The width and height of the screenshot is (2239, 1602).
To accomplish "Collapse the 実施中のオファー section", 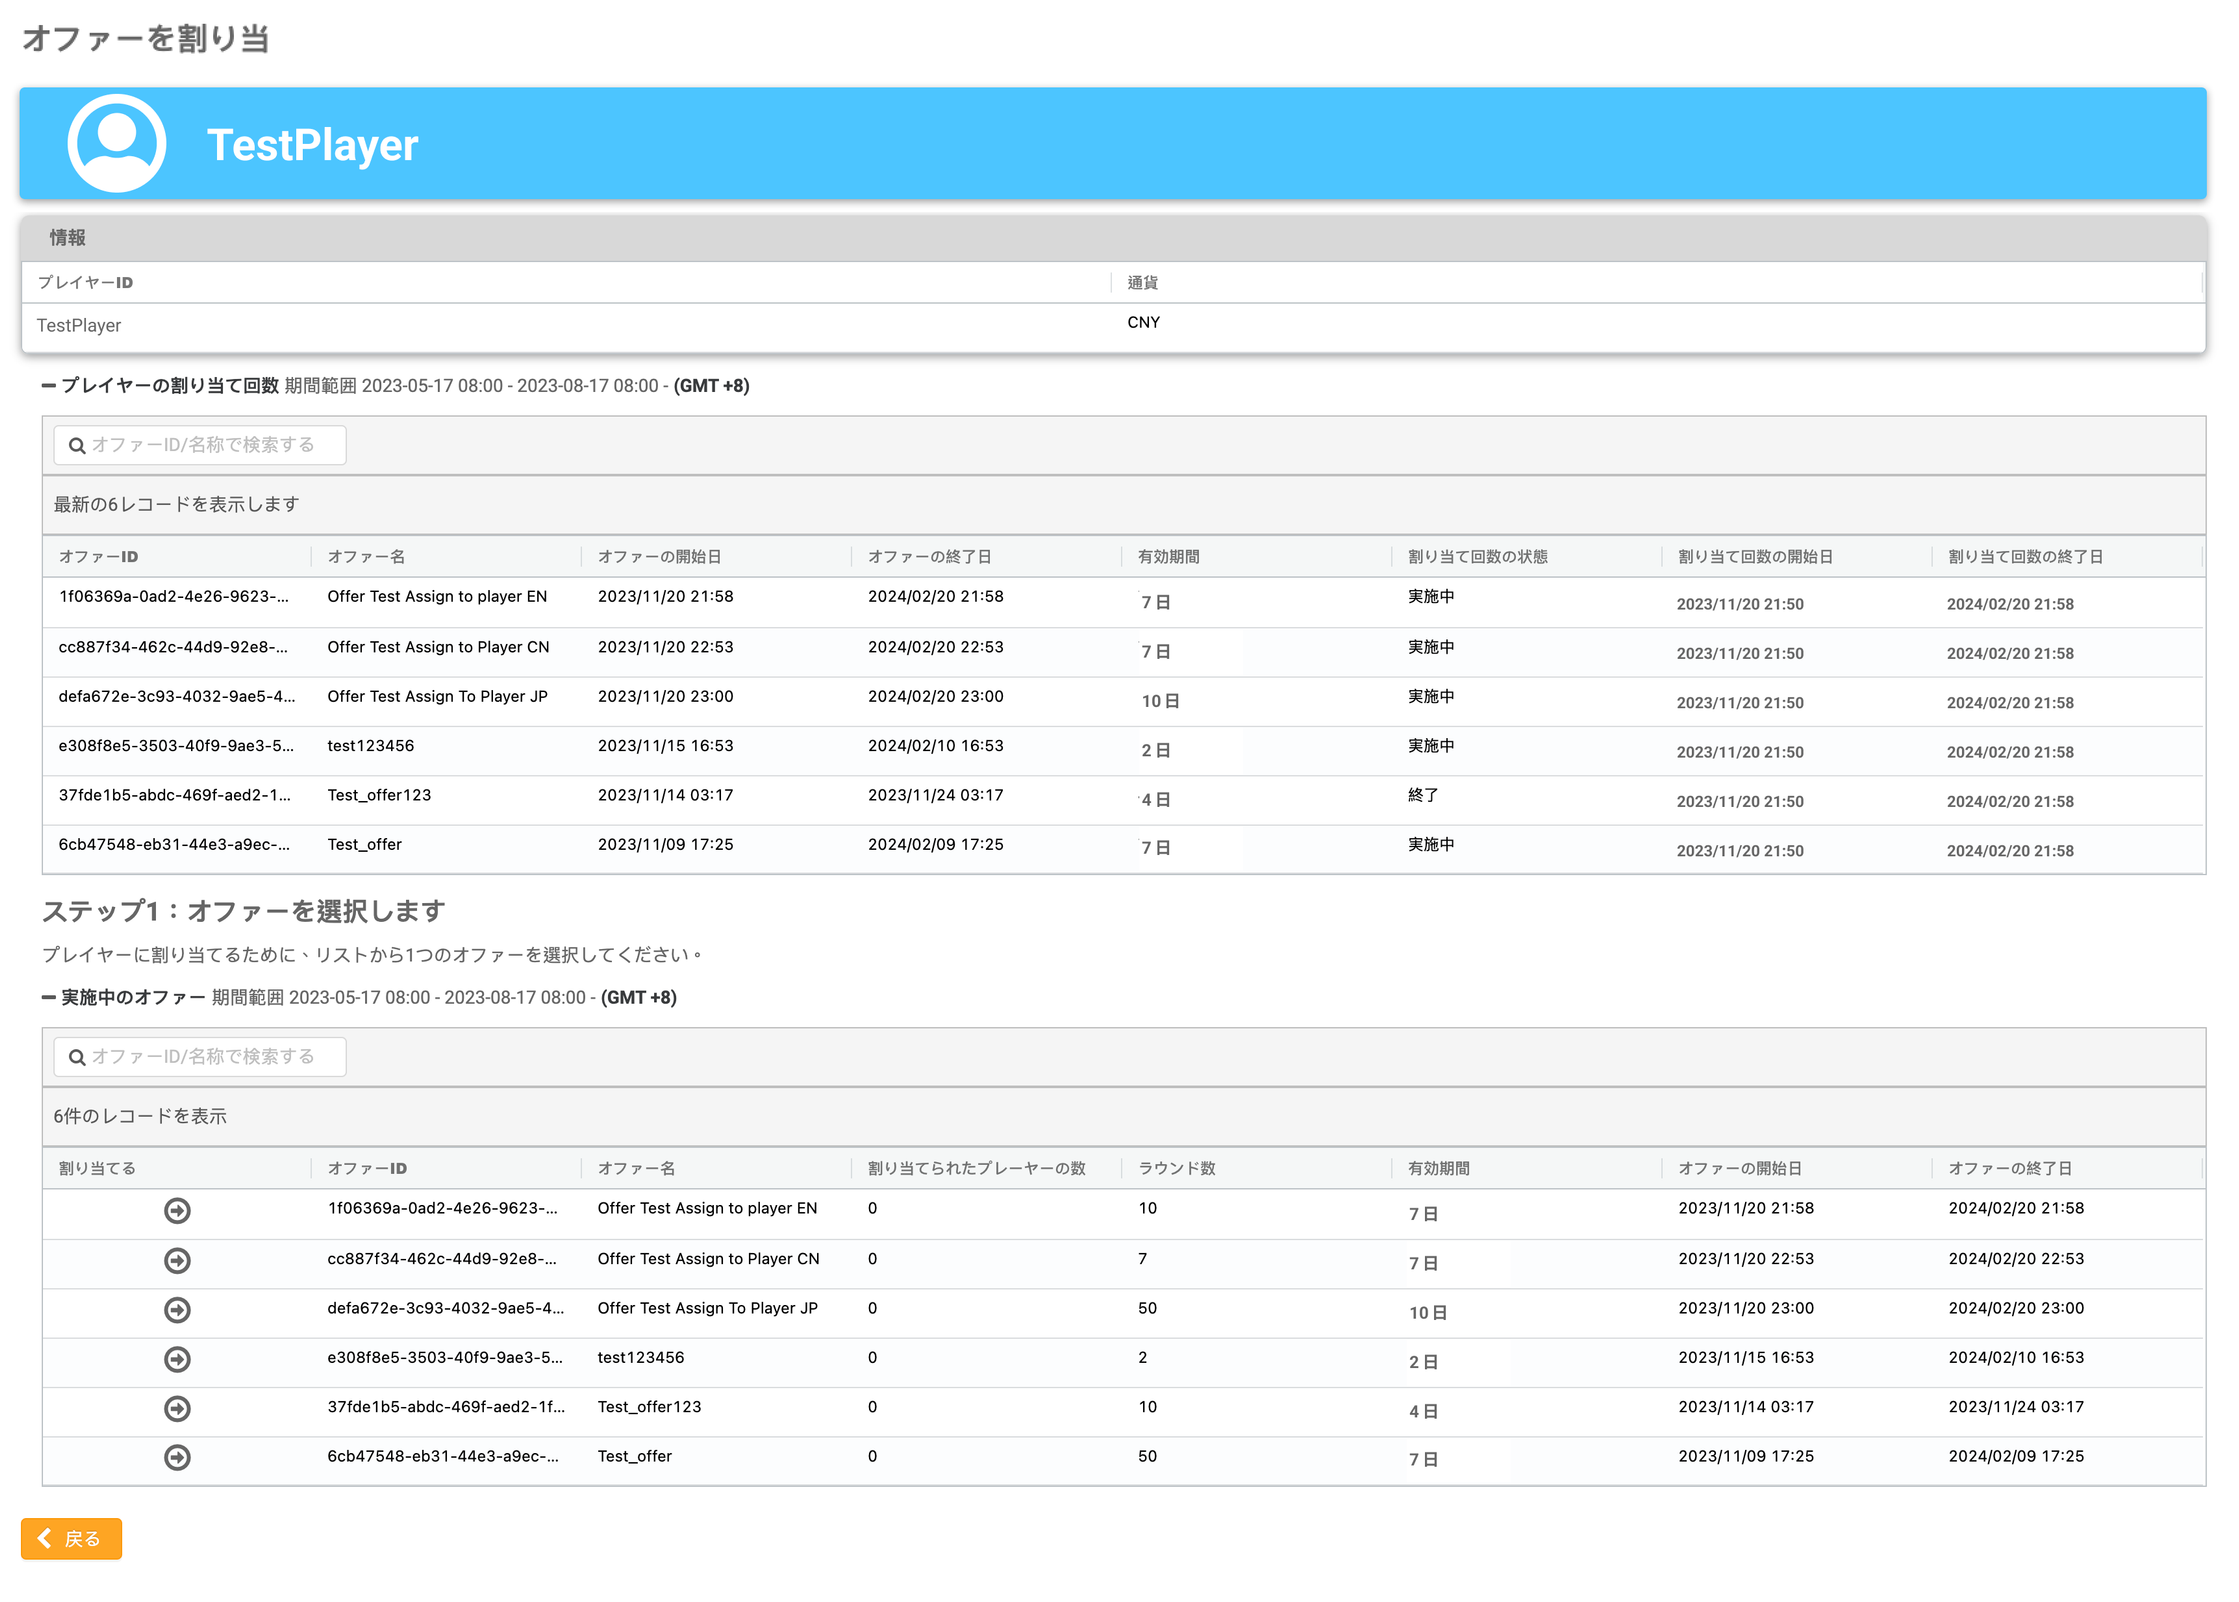I will coord(48,998).
